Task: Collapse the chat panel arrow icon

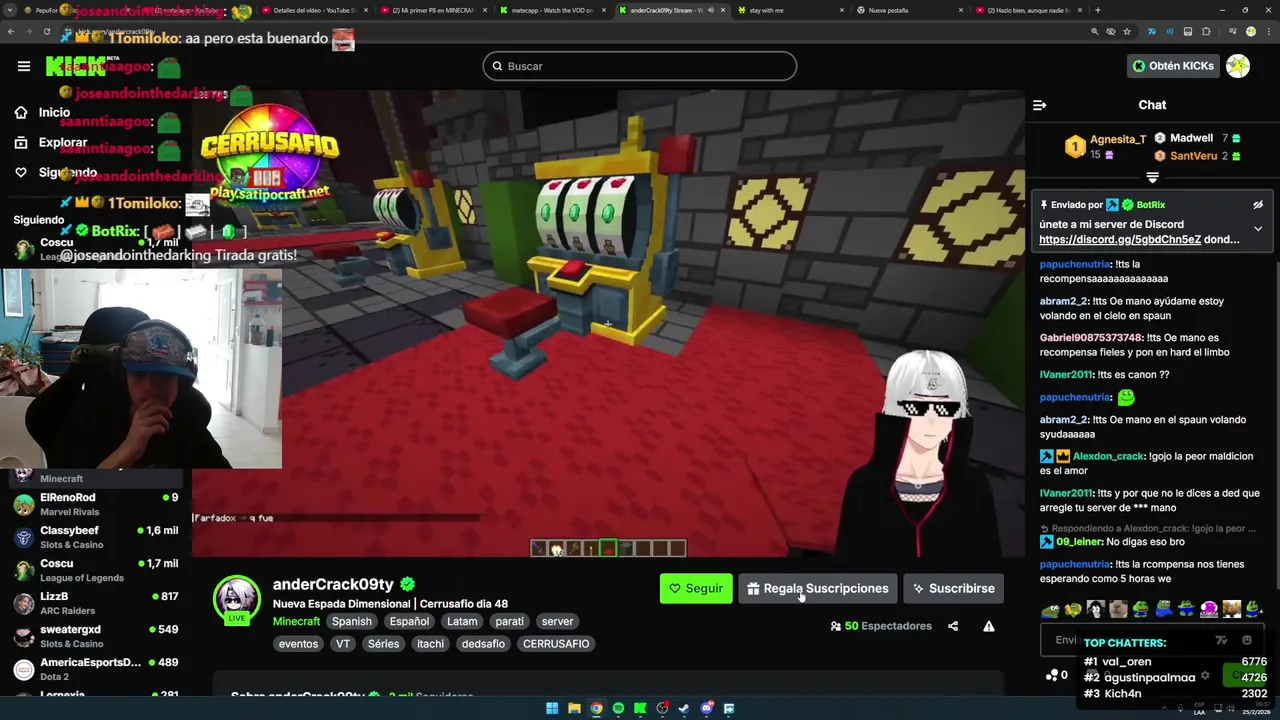Action: [1039, 105]
